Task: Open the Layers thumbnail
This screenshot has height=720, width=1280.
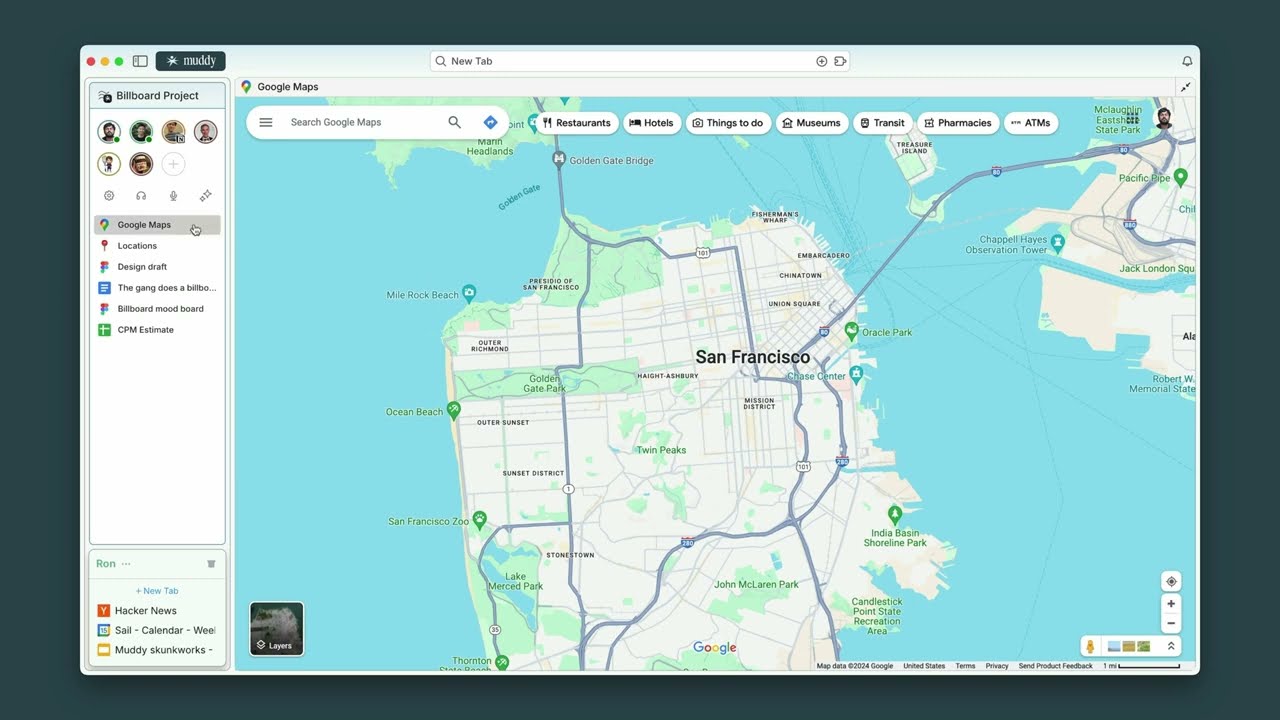Action: click(x=277, y=629)
